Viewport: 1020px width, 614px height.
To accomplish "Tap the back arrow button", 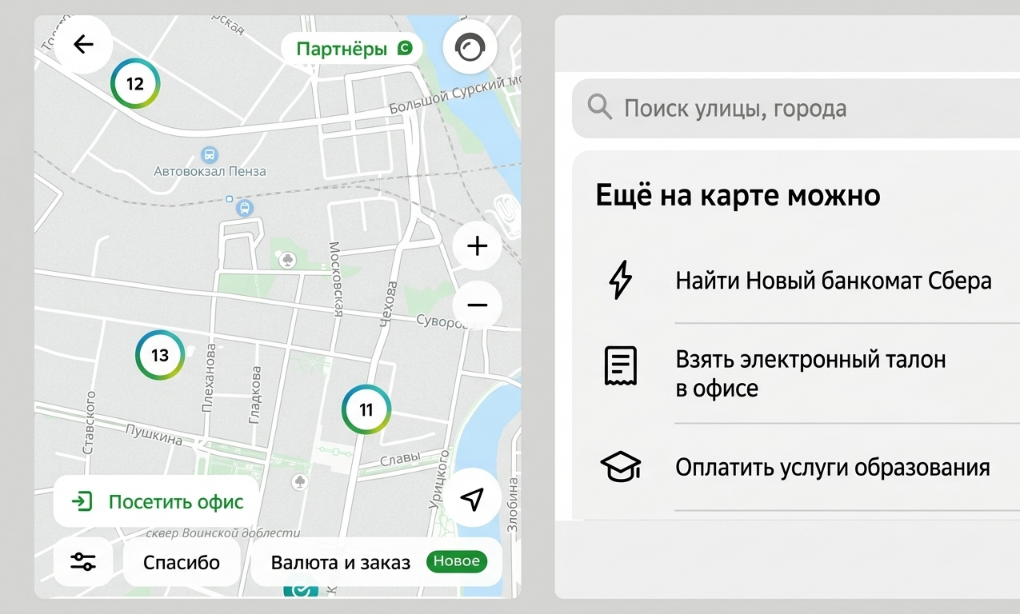I will click(x=84, y=44).
